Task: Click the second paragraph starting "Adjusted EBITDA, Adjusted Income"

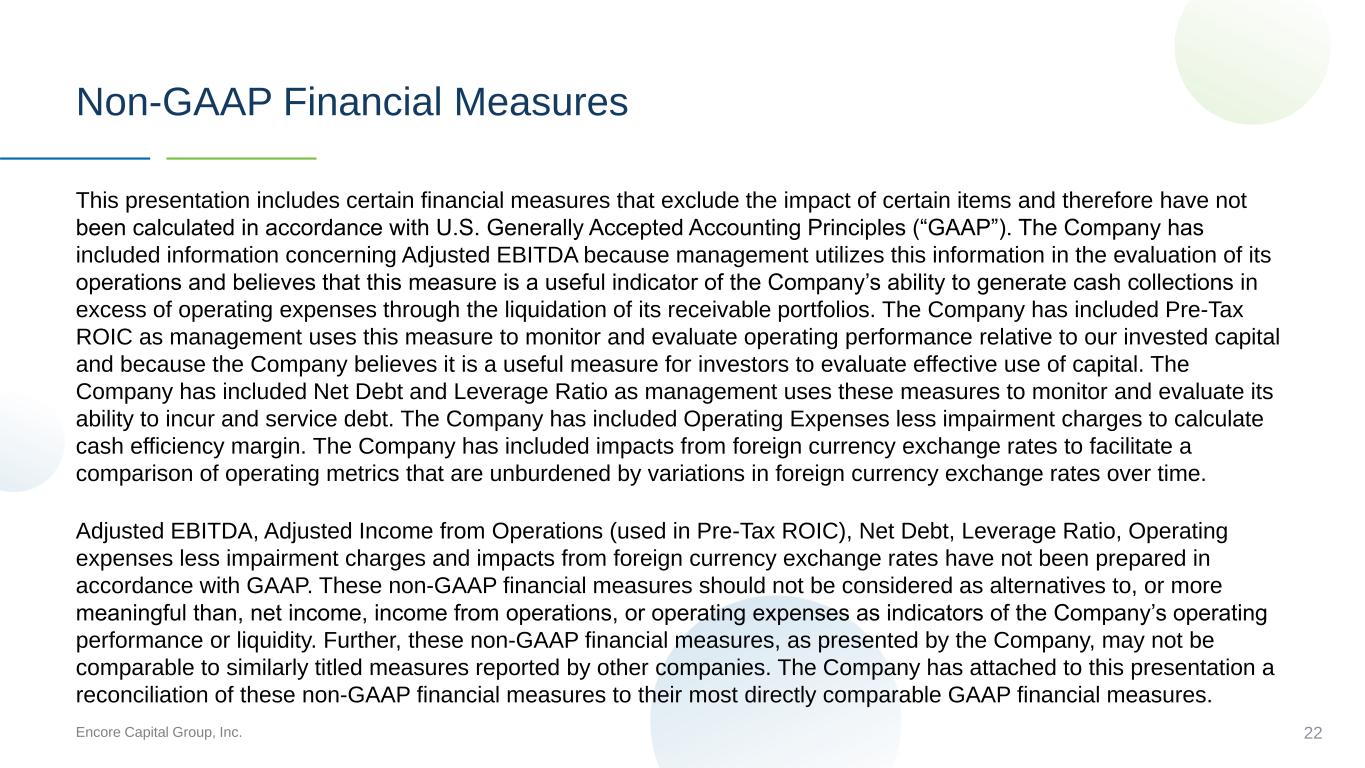Action: pos(675,612)
